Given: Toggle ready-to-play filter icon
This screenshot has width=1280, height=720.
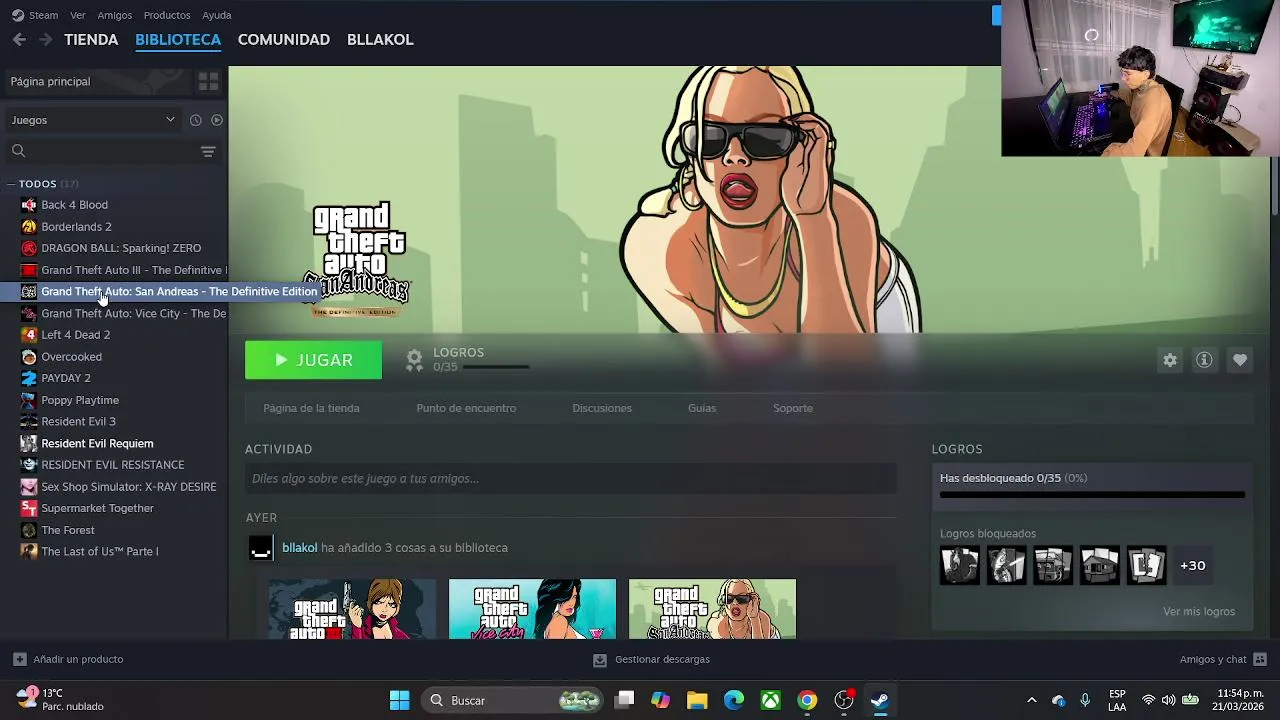Looking at the screenshot, I should pos(216,120).
